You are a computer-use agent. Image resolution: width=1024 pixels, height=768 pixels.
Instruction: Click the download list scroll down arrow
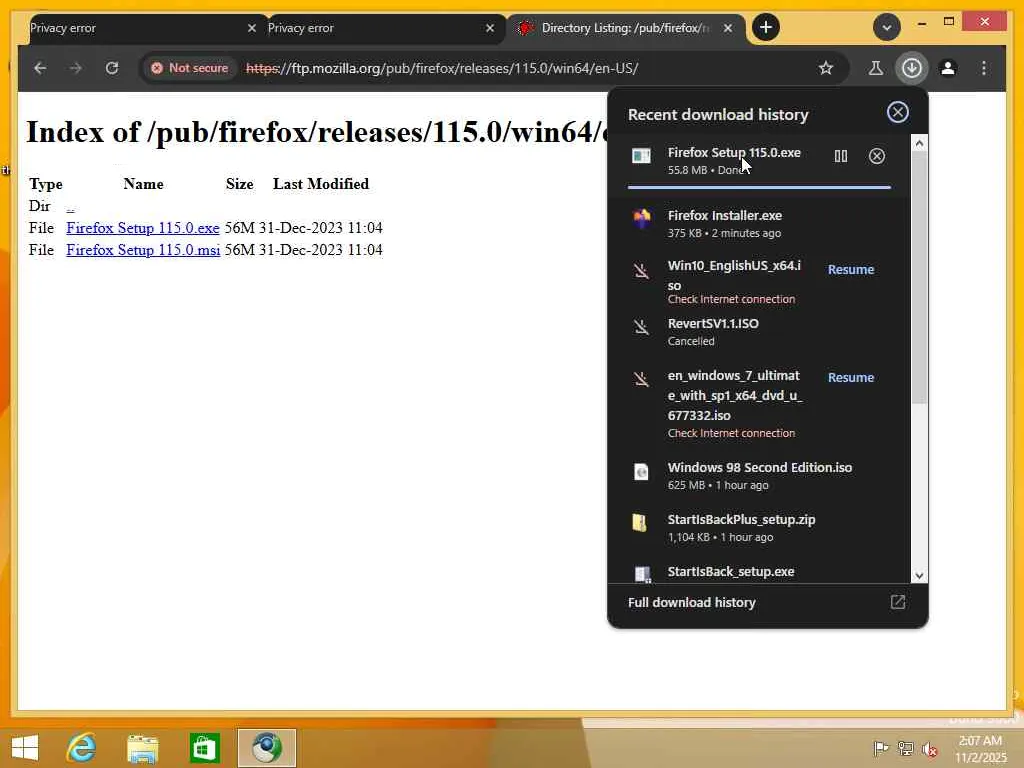pyautogui.click(x=920, y=575)
